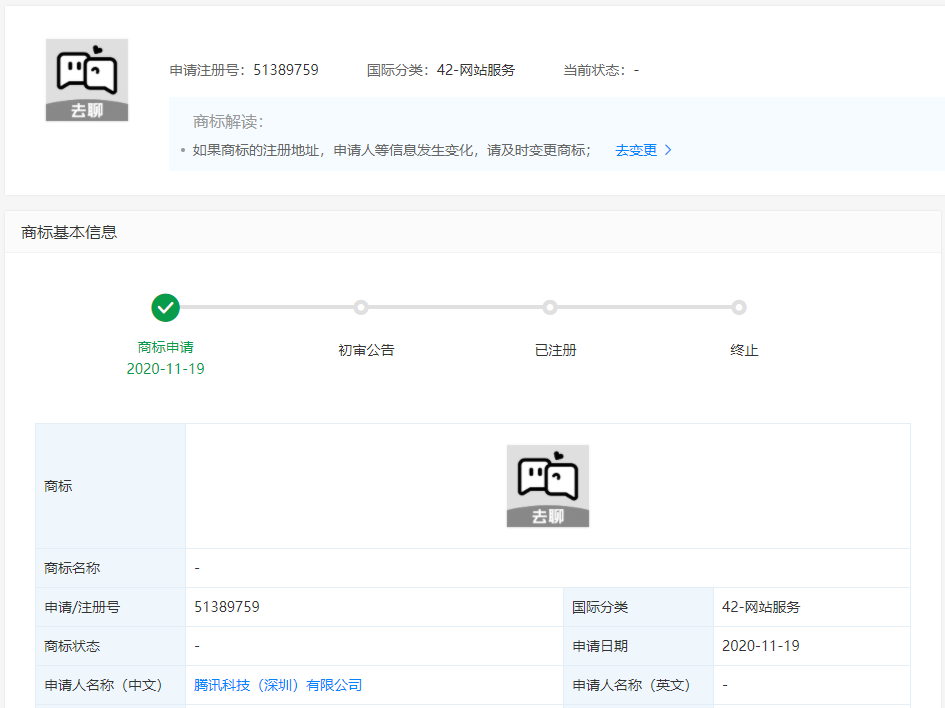Open the 去变更 link
The width and height of the screenshot is (945, 708).
(636, 150)
